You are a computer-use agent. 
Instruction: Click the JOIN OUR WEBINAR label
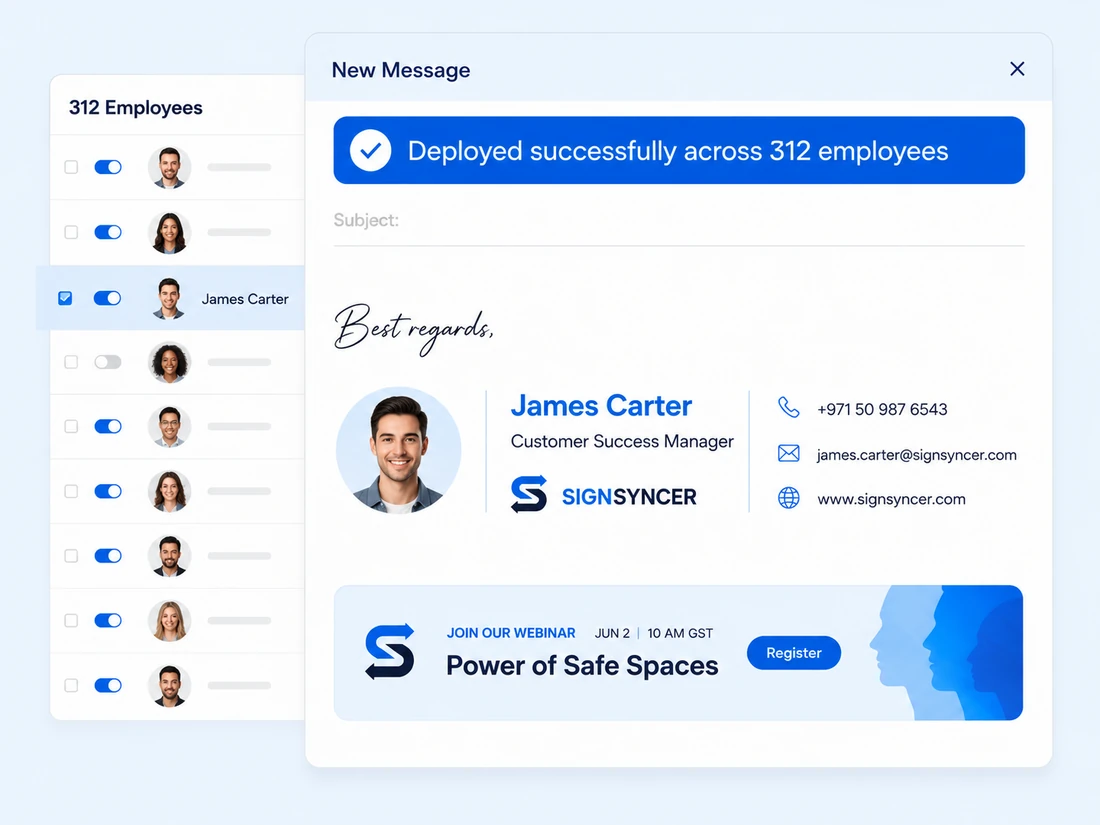click(511, 633)
